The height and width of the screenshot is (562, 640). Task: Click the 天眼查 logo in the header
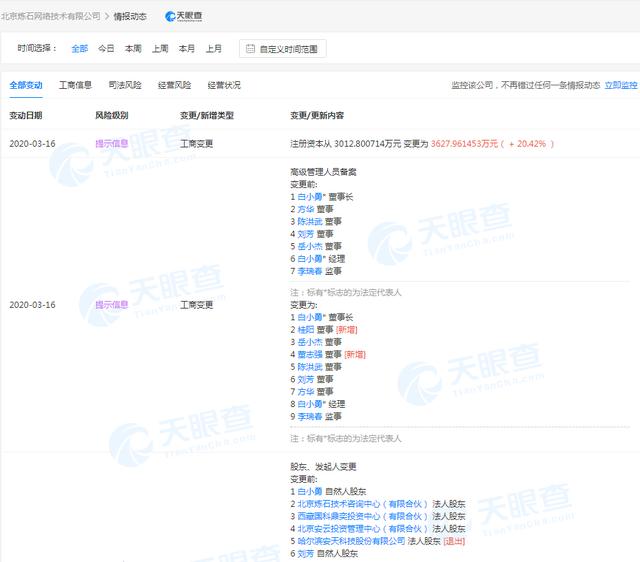(x=184, y=16)
